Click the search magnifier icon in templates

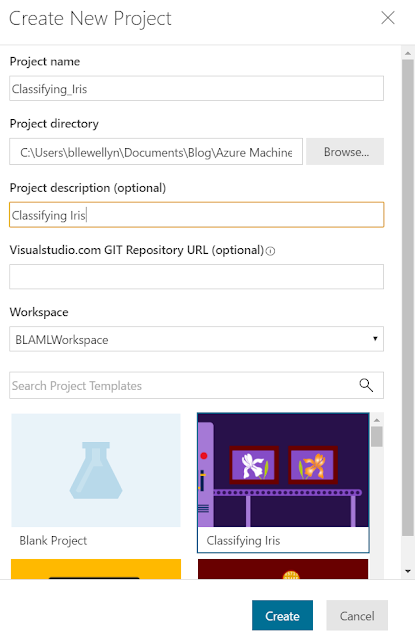[366, 385]
